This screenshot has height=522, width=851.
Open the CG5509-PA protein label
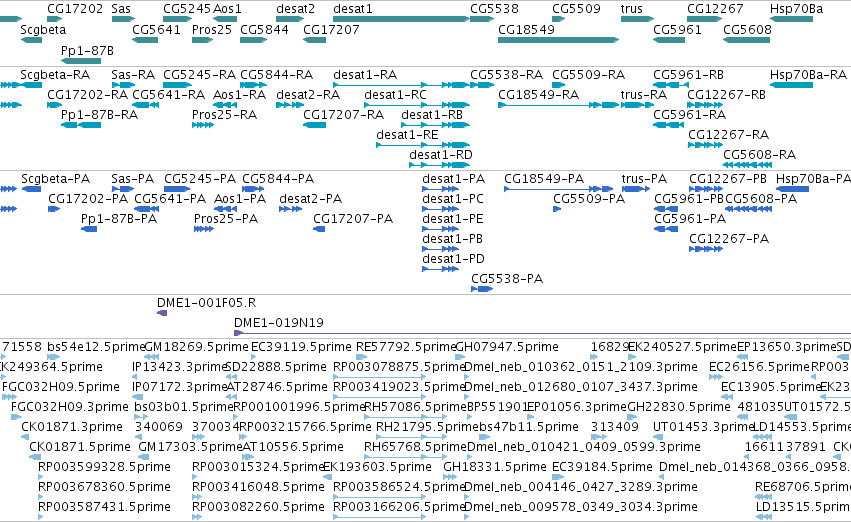pos(589,199)
